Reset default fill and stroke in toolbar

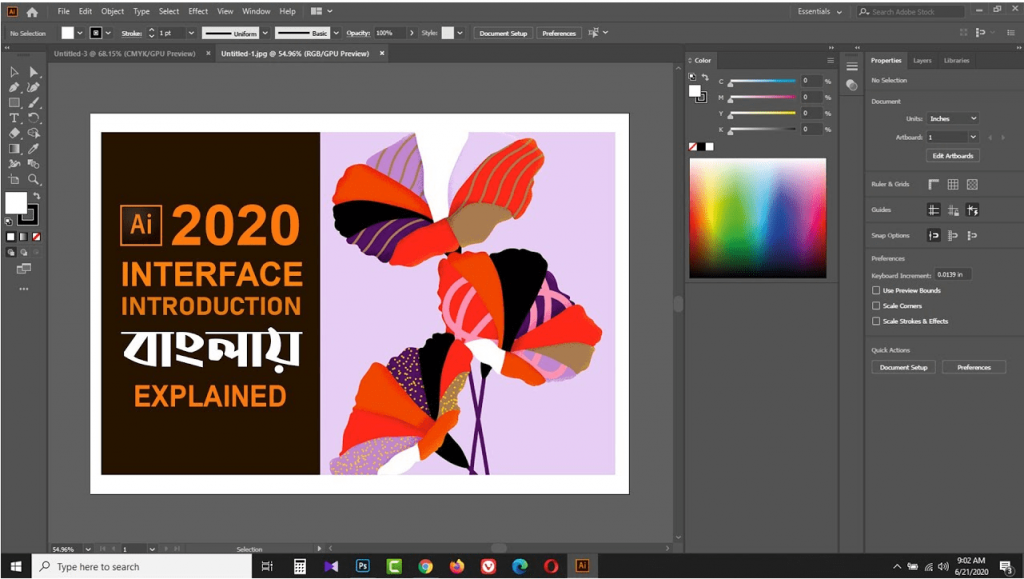[x=9, y=222]
